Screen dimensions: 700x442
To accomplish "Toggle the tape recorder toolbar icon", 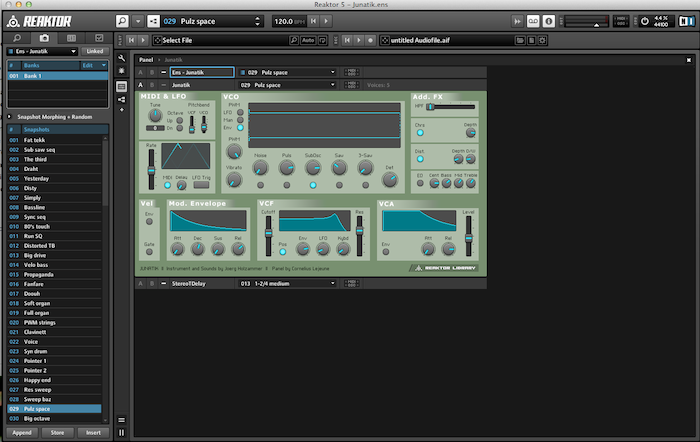I will point(533,21).
